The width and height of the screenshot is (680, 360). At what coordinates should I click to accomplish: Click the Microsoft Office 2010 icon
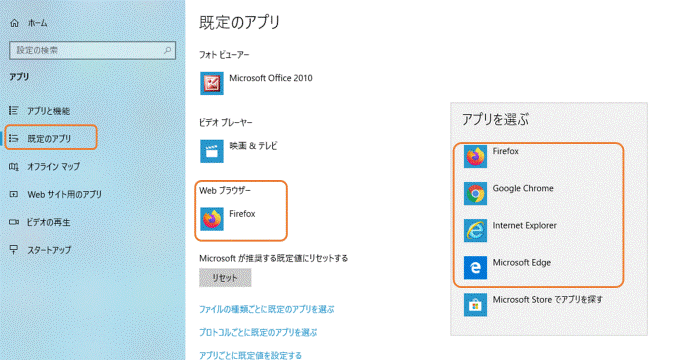pyautogui.click(x=212, y=83)
